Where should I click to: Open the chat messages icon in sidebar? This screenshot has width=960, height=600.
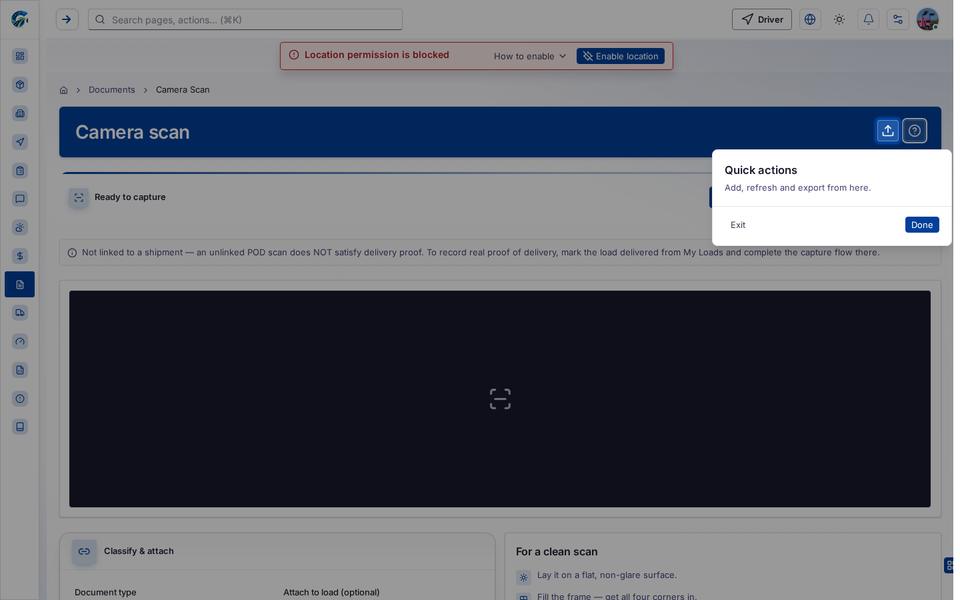[x=20, y=198]
